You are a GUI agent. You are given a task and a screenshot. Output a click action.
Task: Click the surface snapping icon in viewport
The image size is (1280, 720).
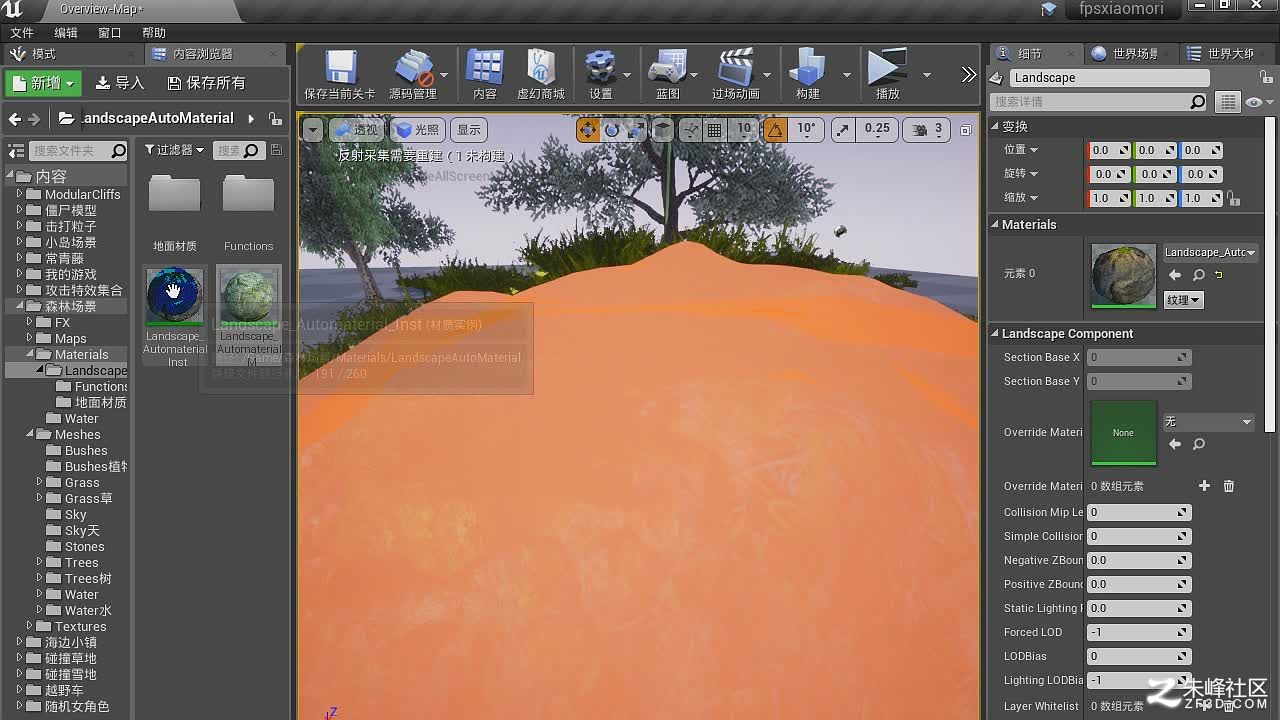click(690, 130)
